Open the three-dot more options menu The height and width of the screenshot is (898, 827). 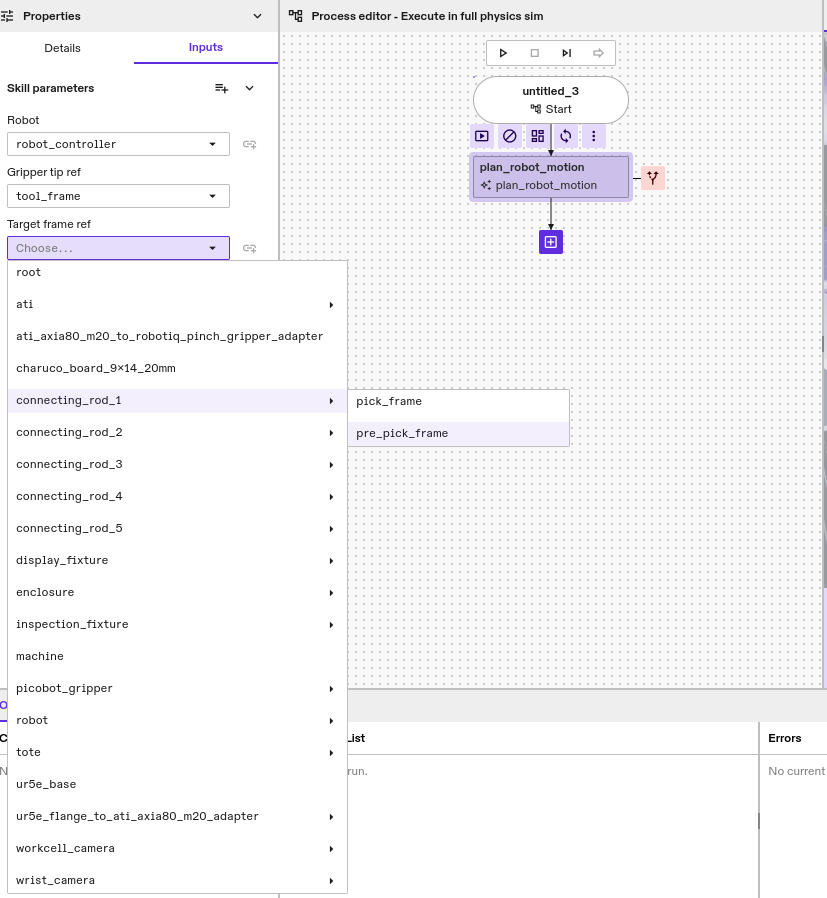click(x=594, y=136)
